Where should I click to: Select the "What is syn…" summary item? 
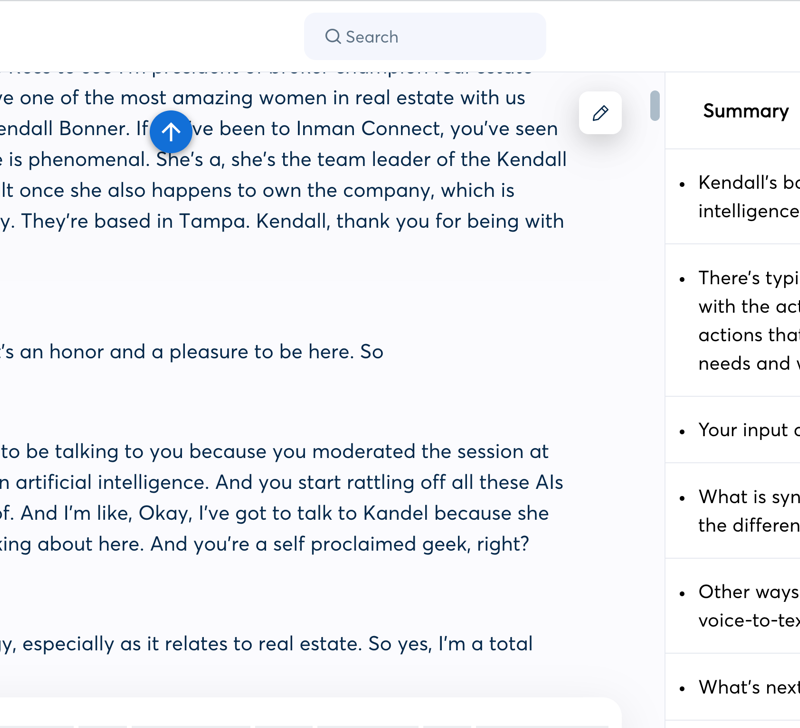748,510
